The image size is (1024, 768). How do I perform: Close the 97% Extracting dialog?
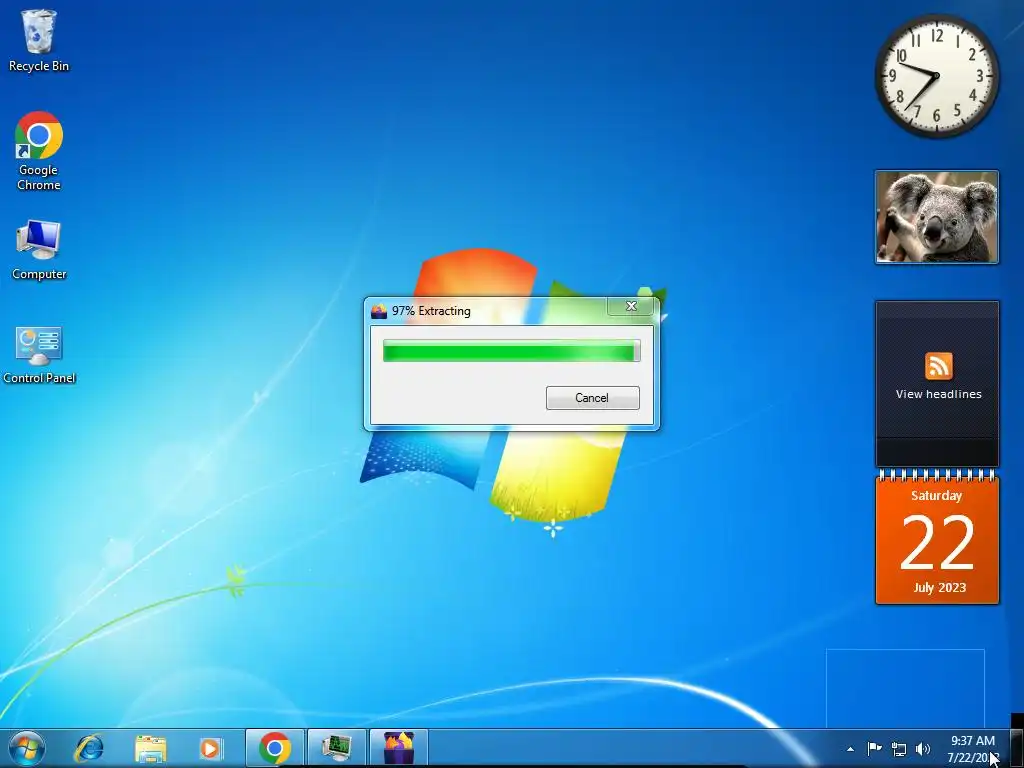pyautogui.click(x=631, y=306)
